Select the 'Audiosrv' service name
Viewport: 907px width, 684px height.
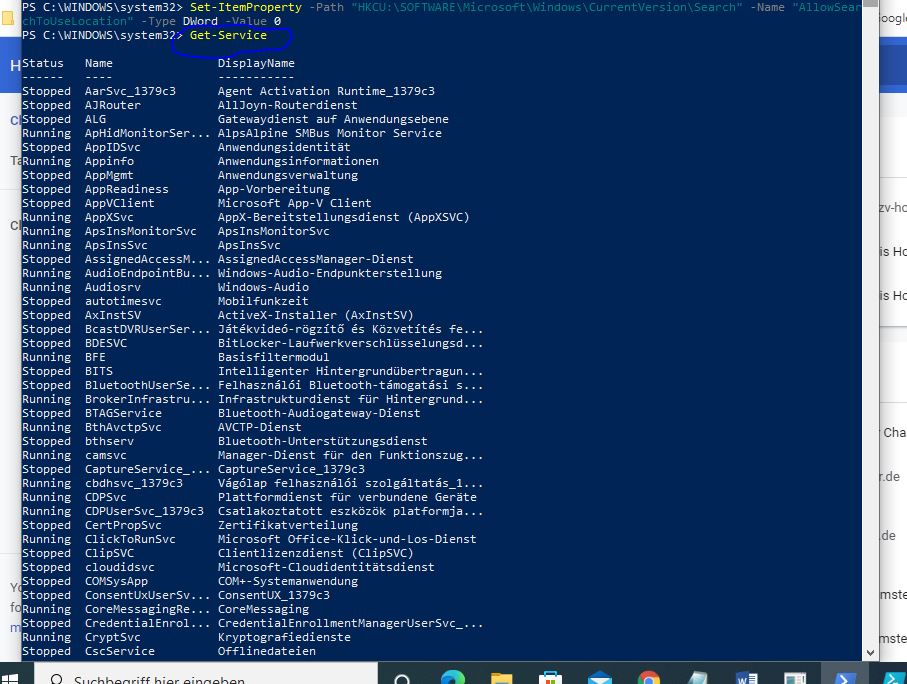[113, 287]
